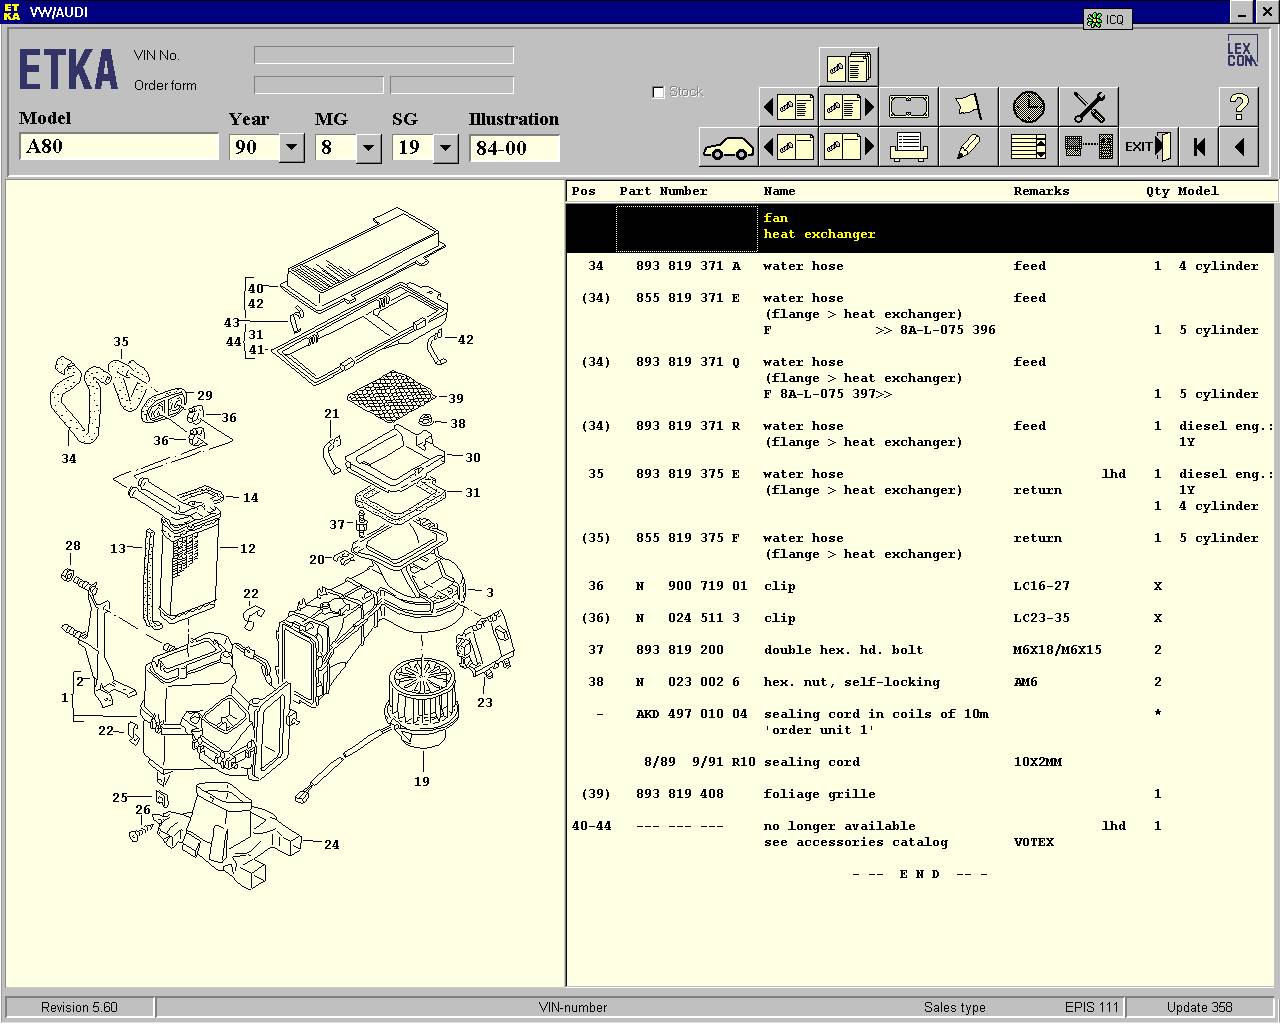Minimize the VW/AUDI window
Image resolution: width=1280 pixels, height=1024 pixels.
(1241, 12)
